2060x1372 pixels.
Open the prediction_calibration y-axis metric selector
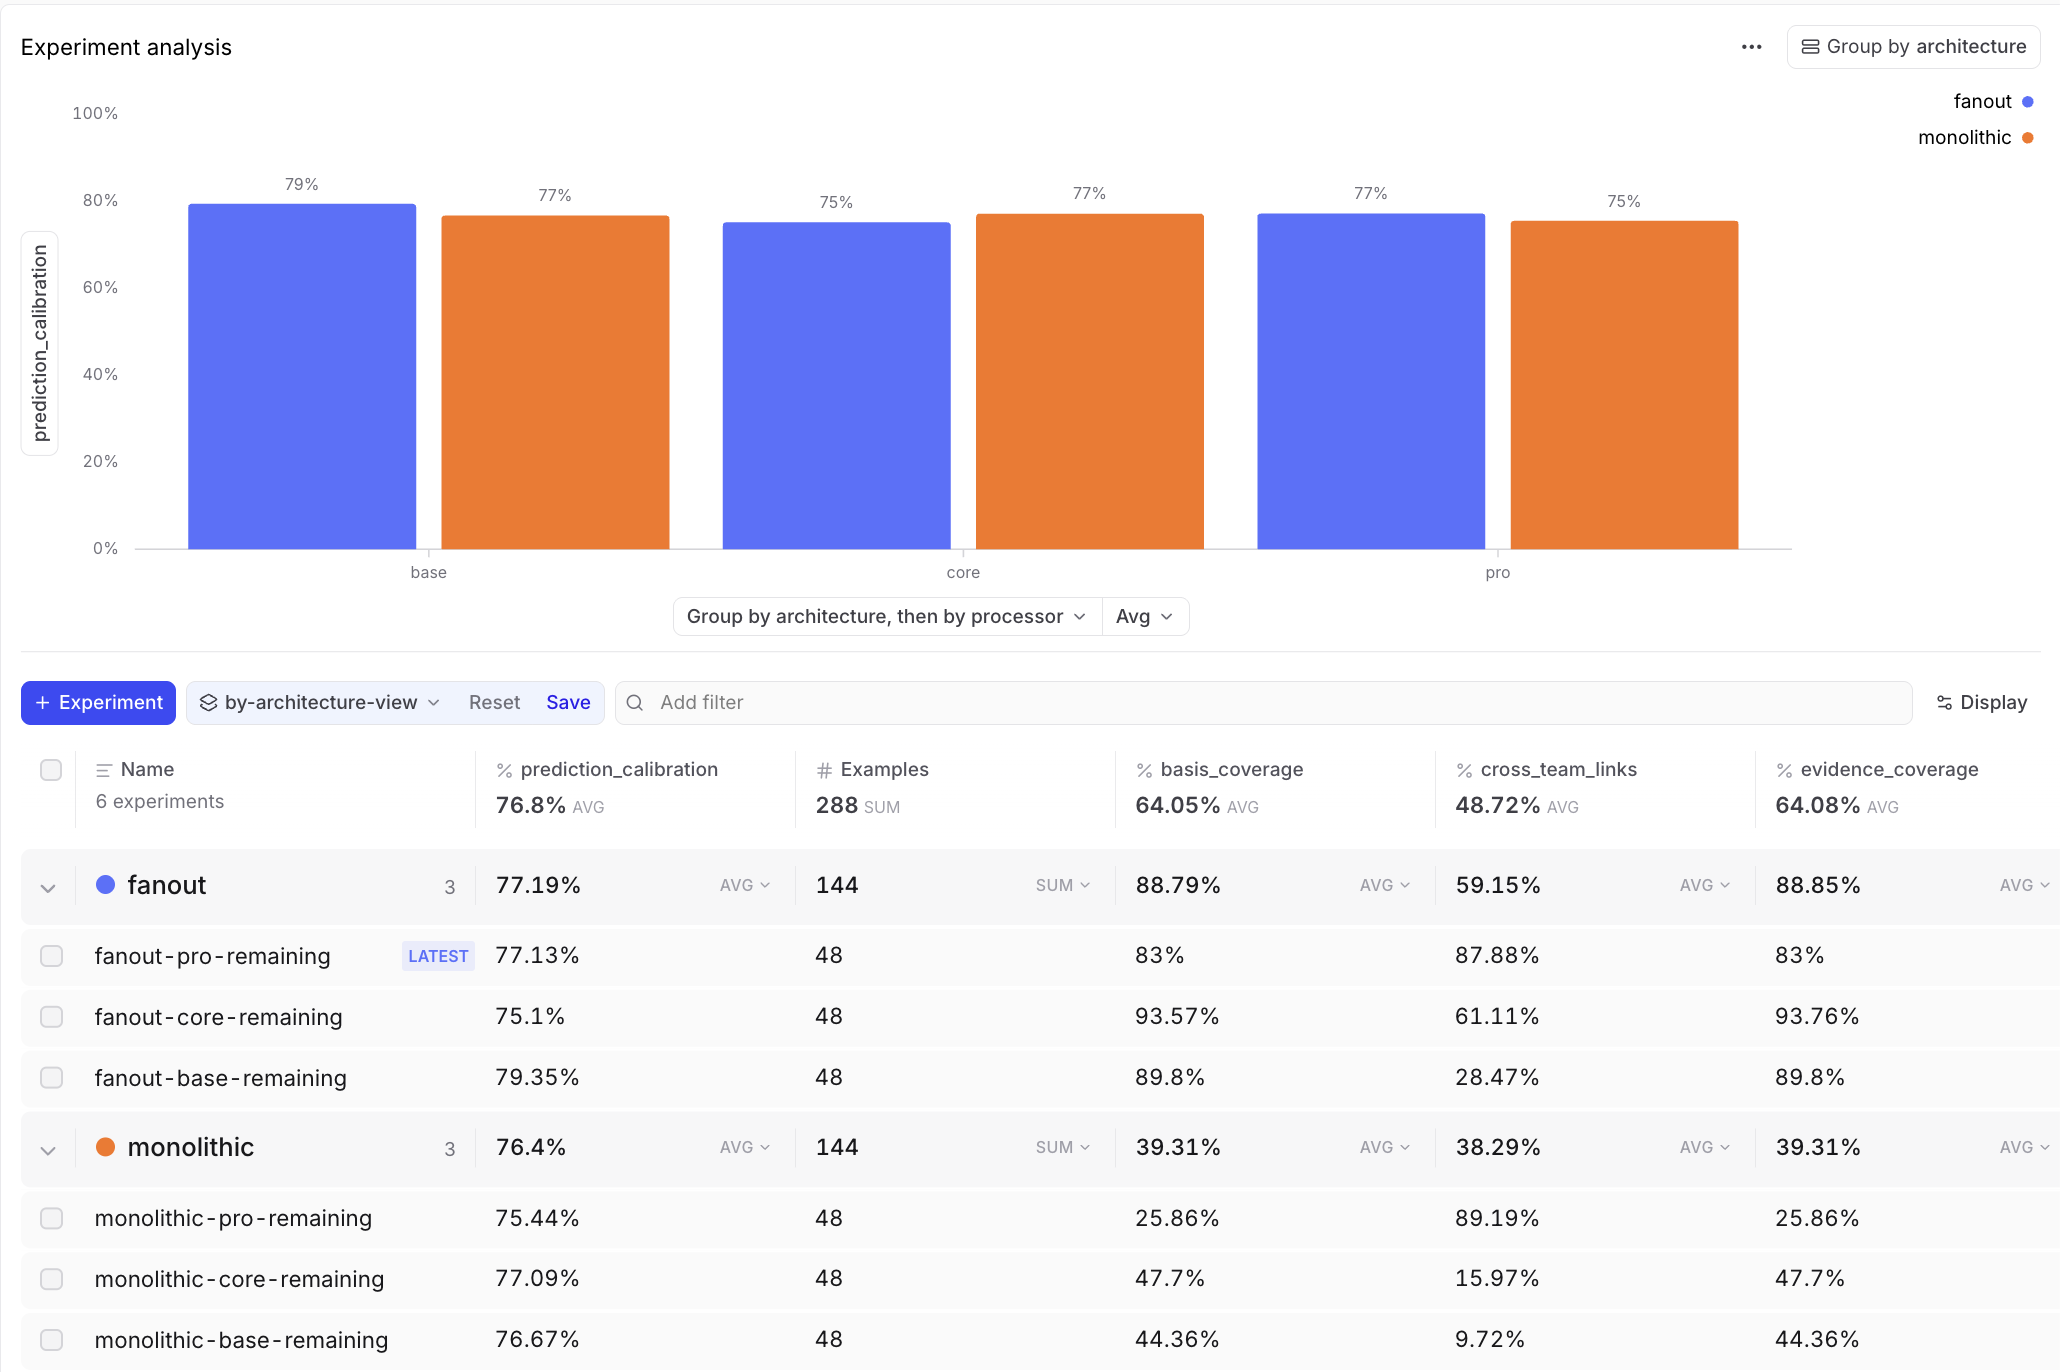pos(40,343)
